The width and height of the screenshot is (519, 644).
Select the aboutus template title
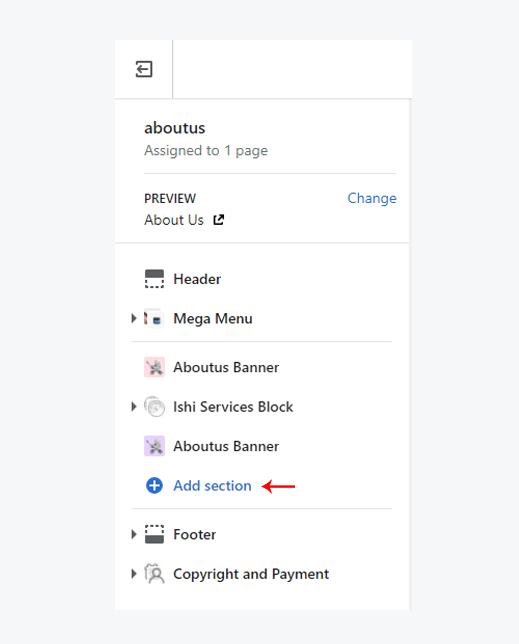[175, 128]
